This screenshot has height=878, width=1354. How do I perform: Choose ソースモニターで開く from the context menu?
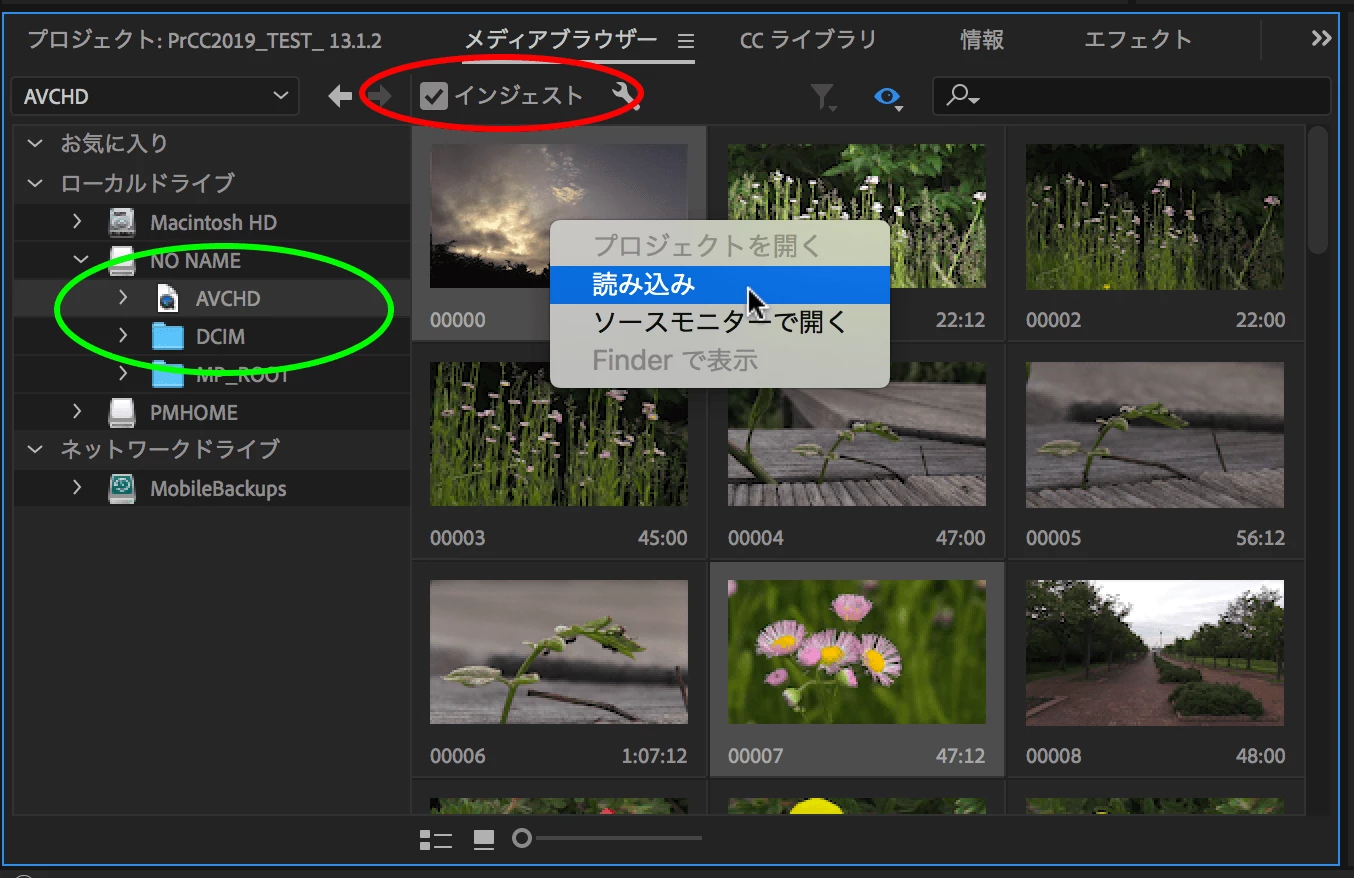click(x=720, y=322)
